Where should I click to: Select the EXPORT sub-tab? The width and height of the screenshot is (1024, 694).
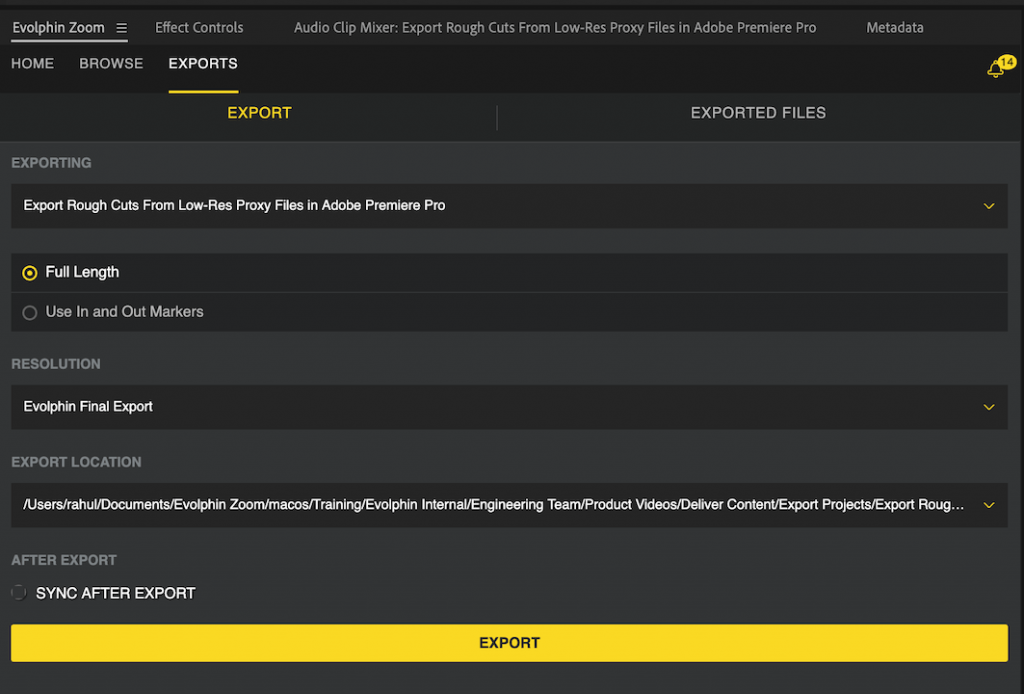259,113
